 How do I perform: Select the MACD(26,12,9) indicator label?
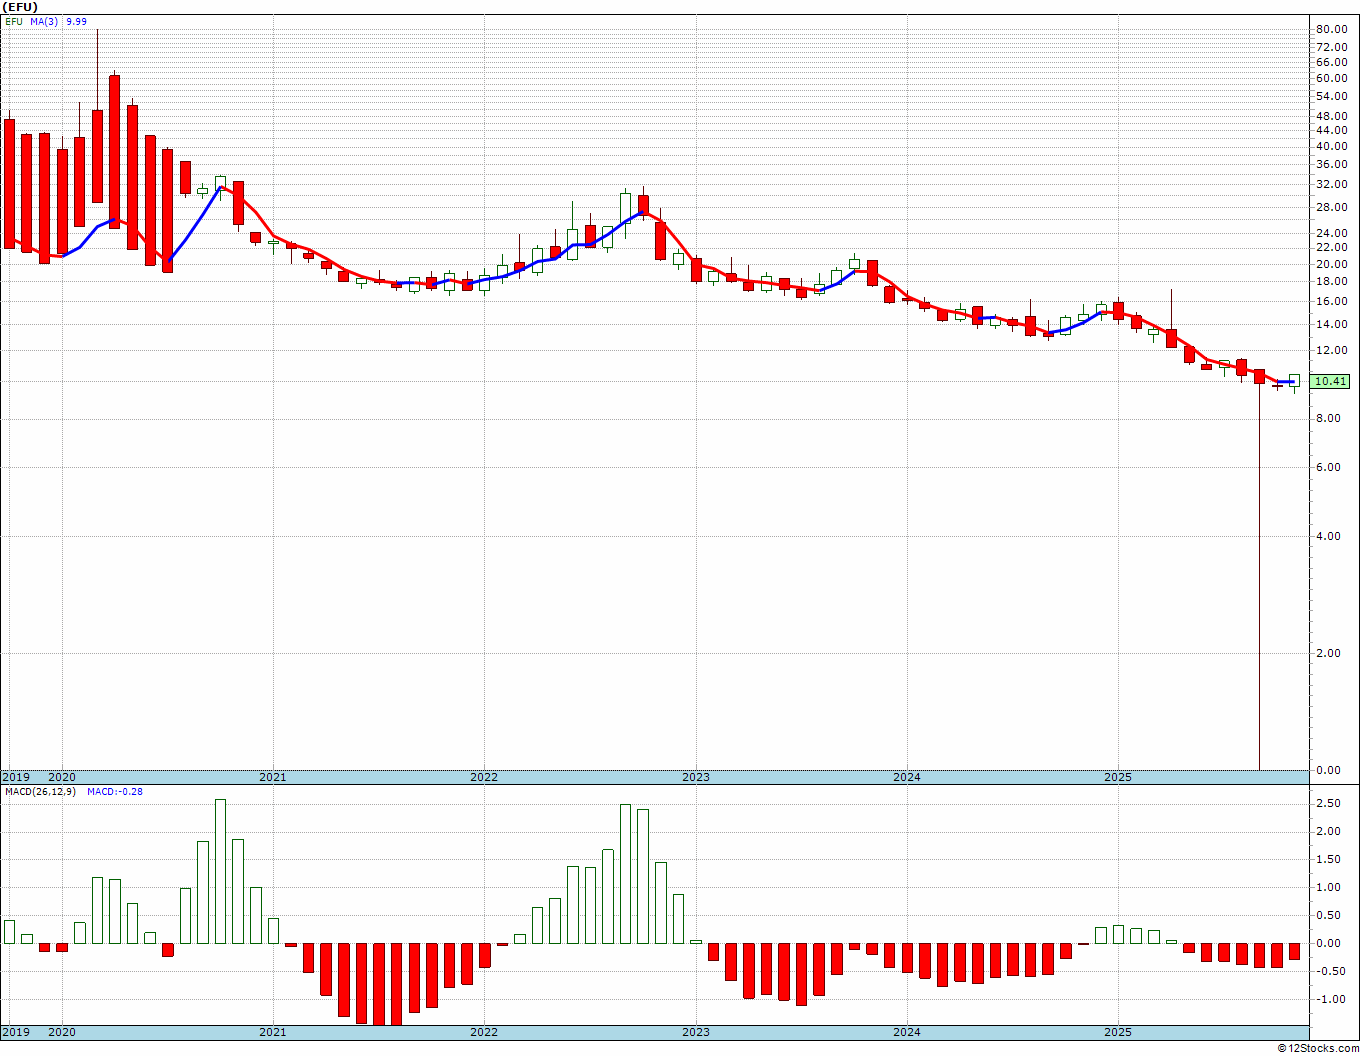(x=39, y=792)
